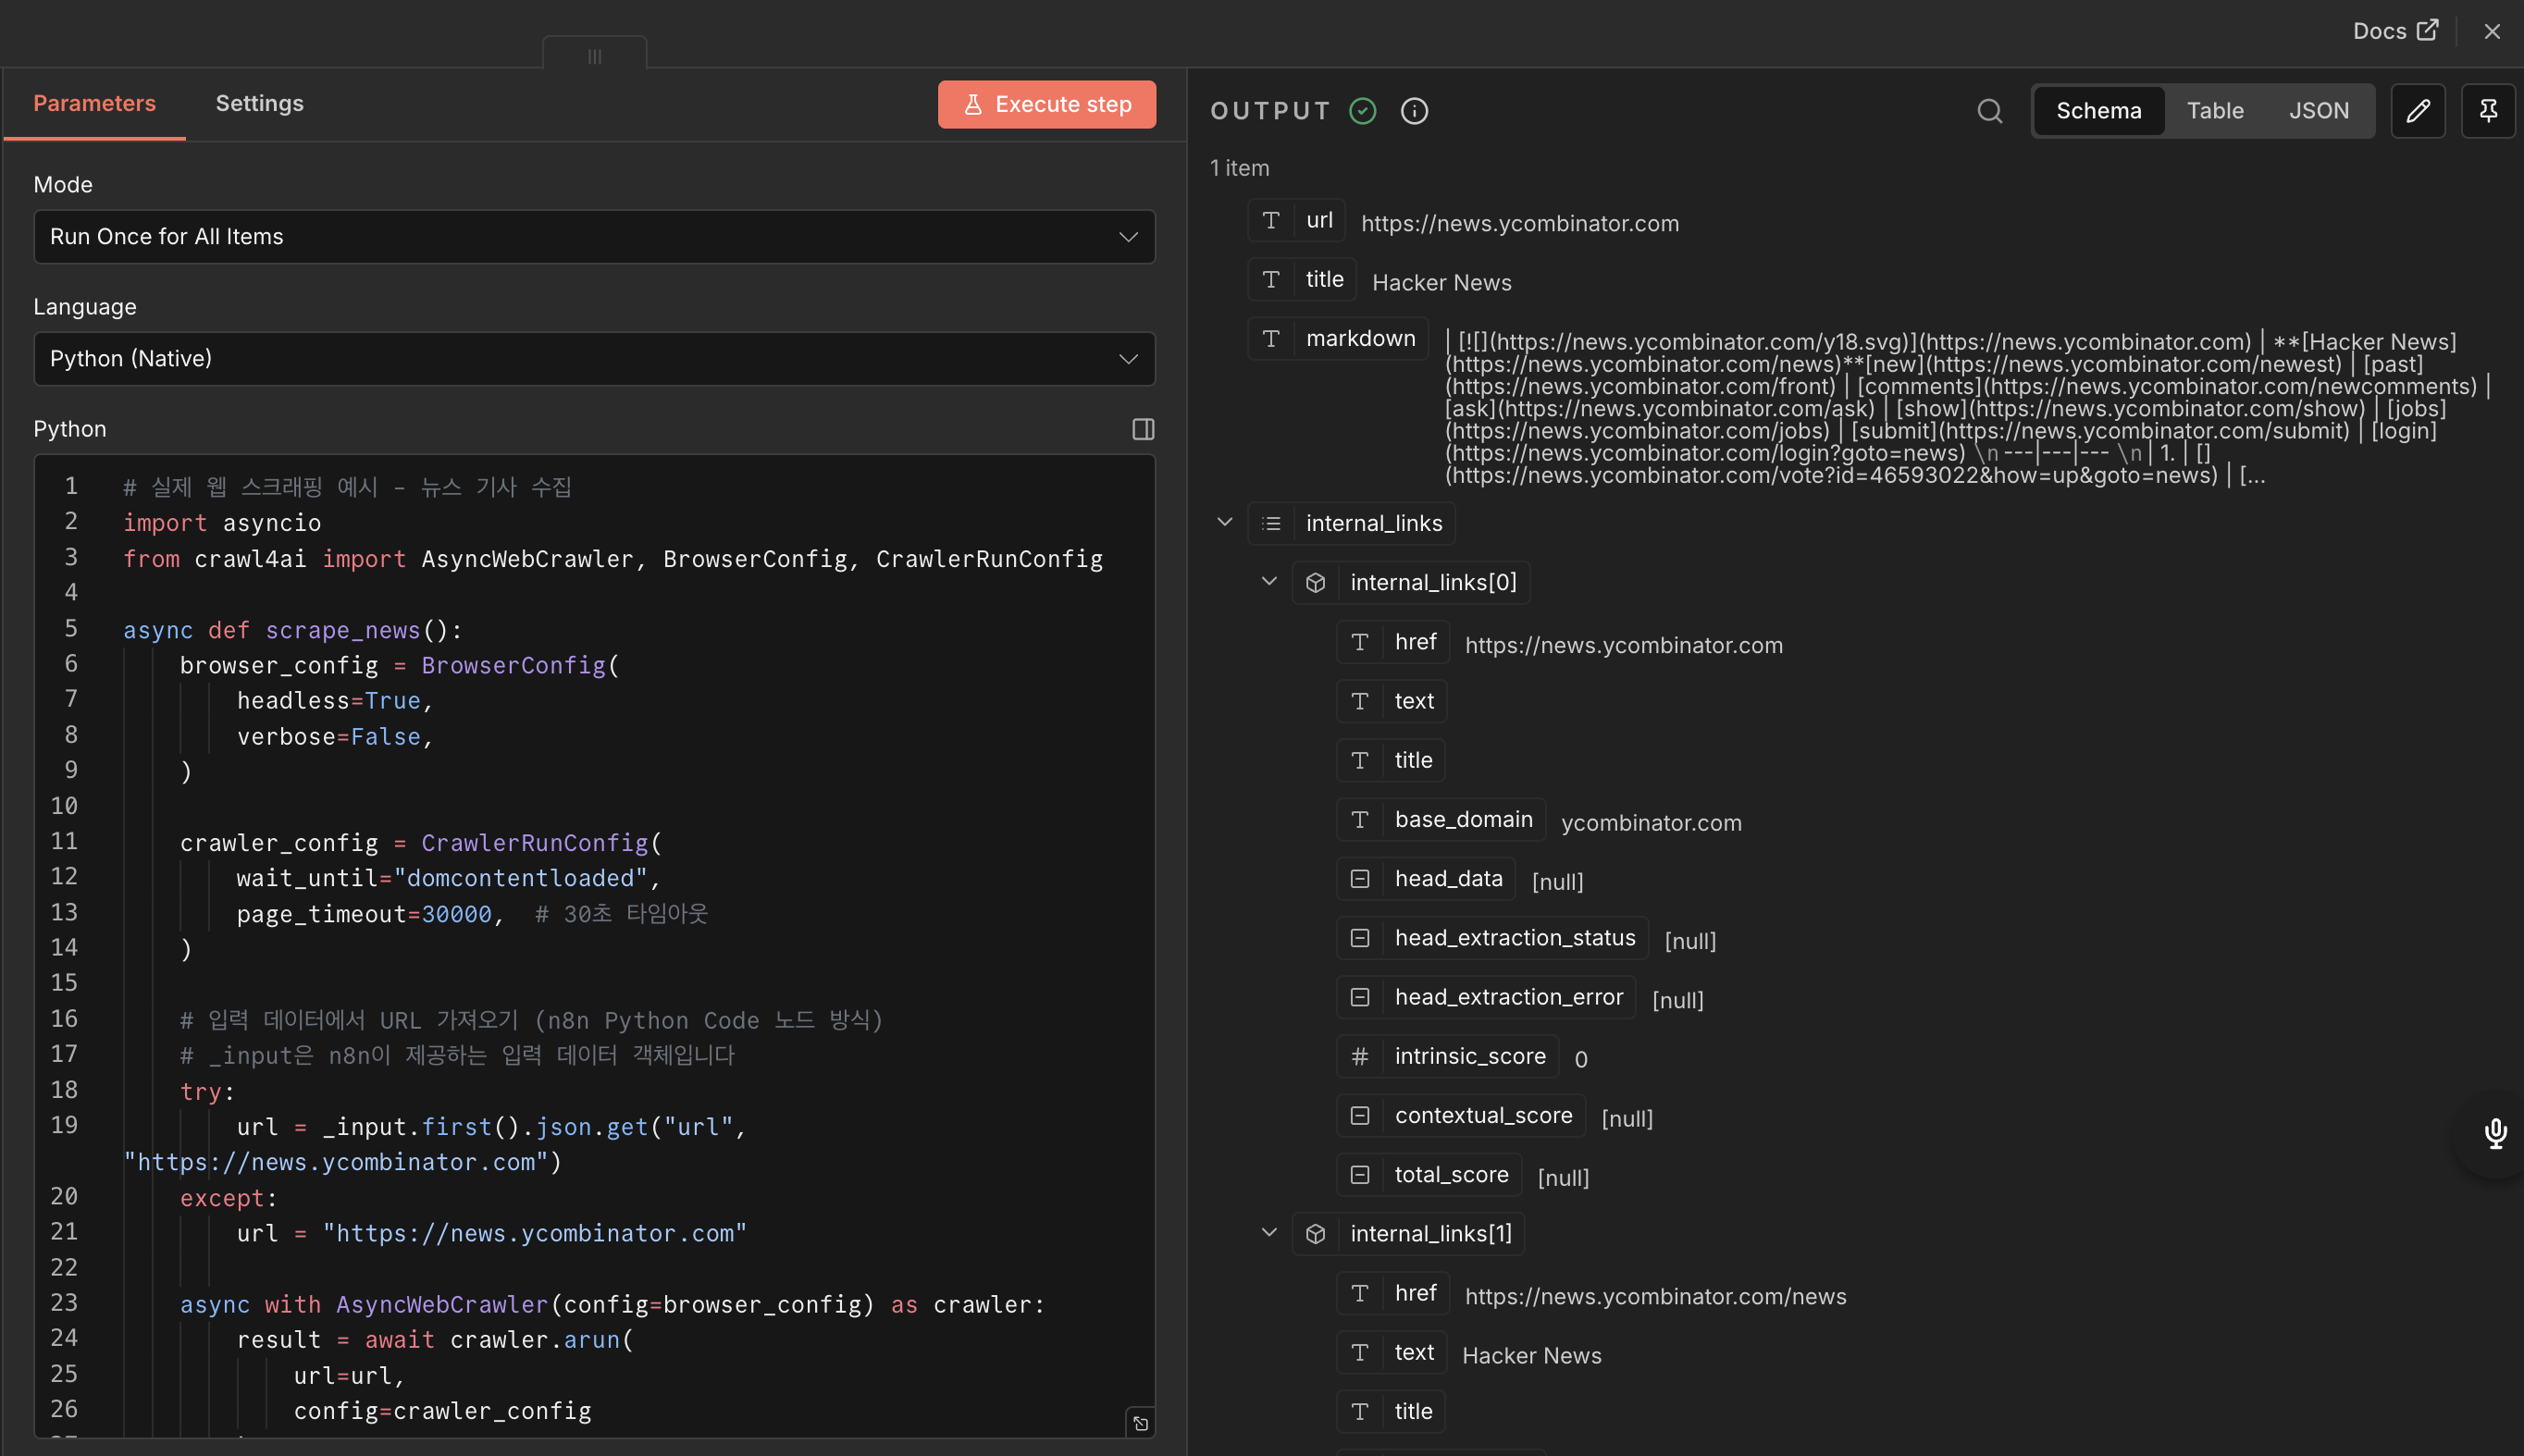This screenshot has width=2524, height=1456.
Task: Click the '1 item' count text
Action: coord(1240,168)
